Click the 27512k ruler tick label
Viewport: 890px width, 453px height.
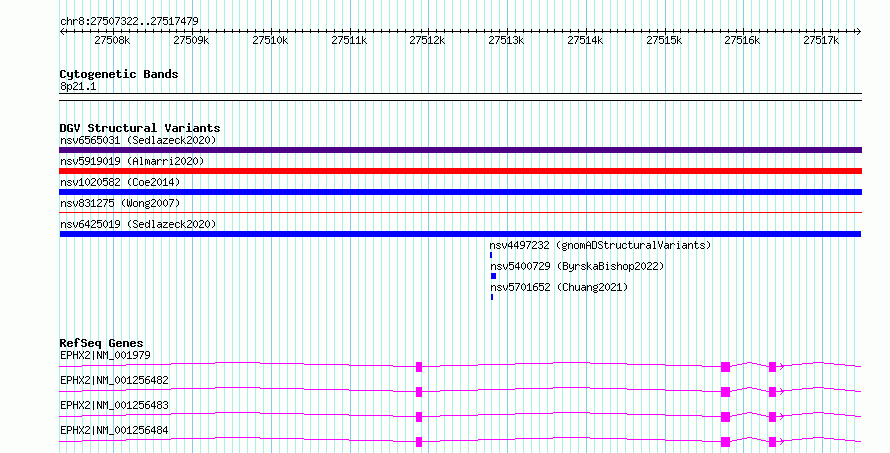pyautogui.click(x=427, y=40)
